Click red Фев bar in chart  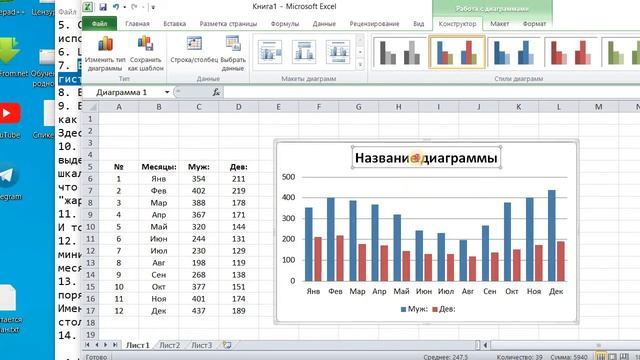(x=340, y=258)
